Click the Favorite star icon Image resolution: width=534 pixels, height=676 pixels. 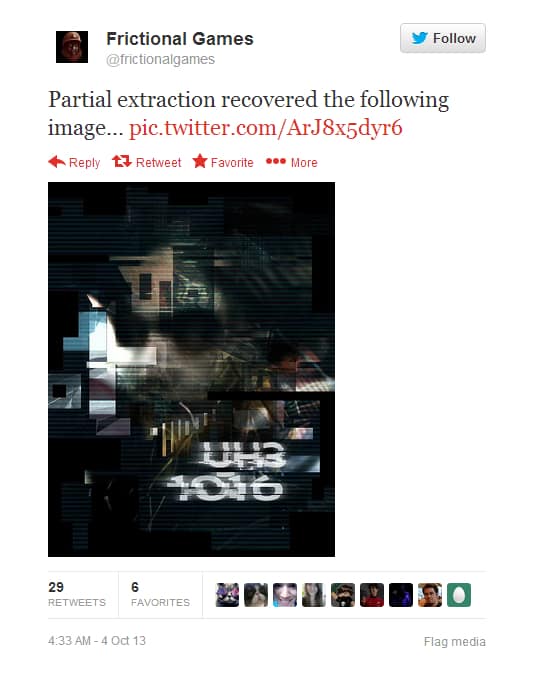[x=200, y=161]
